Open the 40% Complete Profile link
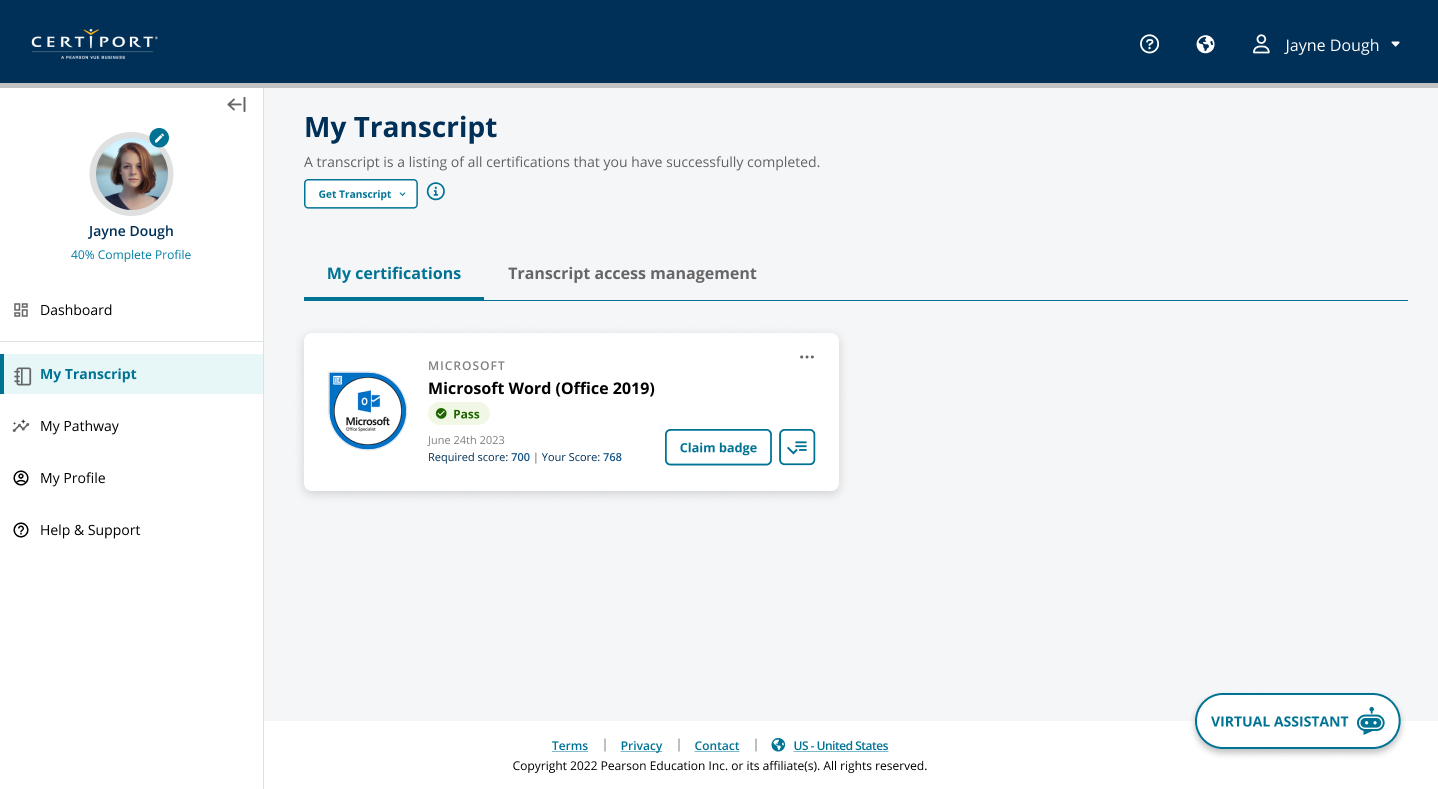The image size is (1438, 789). click(x=131, y=255)
